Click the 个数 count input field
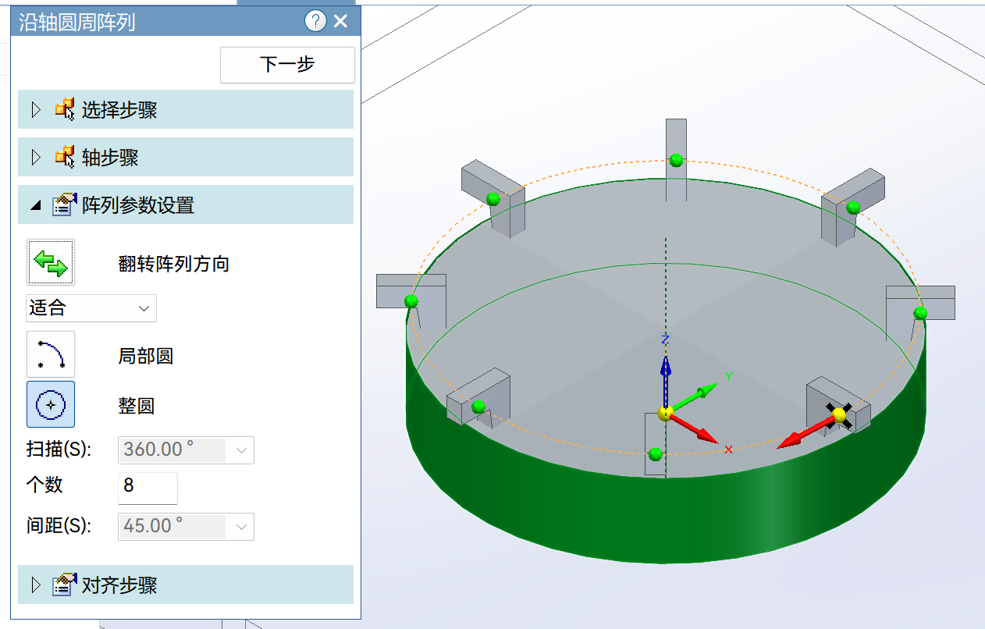This screenshot has width=985, height=629. (147, 487)
